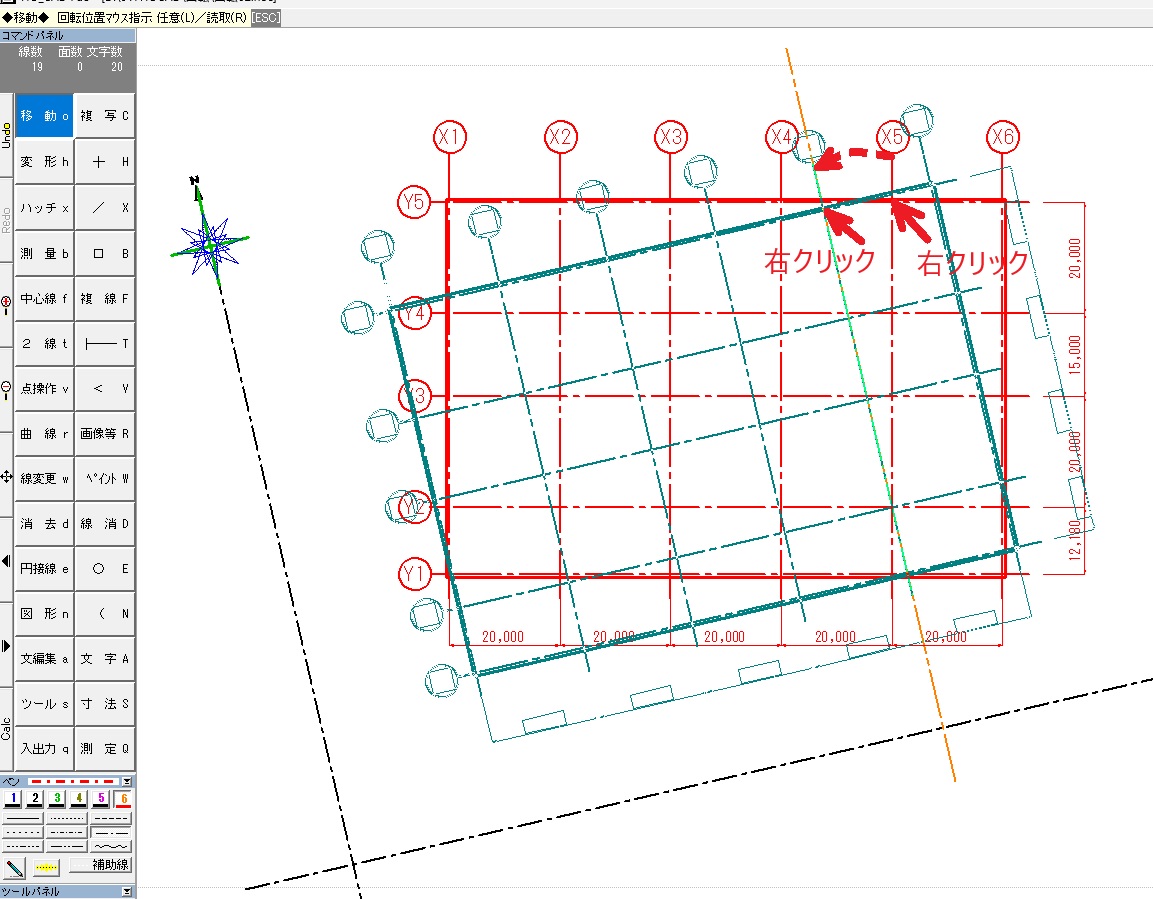Click the zoom-out magnifier on left strip
The image size is (1153, 899).
(7, 387)
